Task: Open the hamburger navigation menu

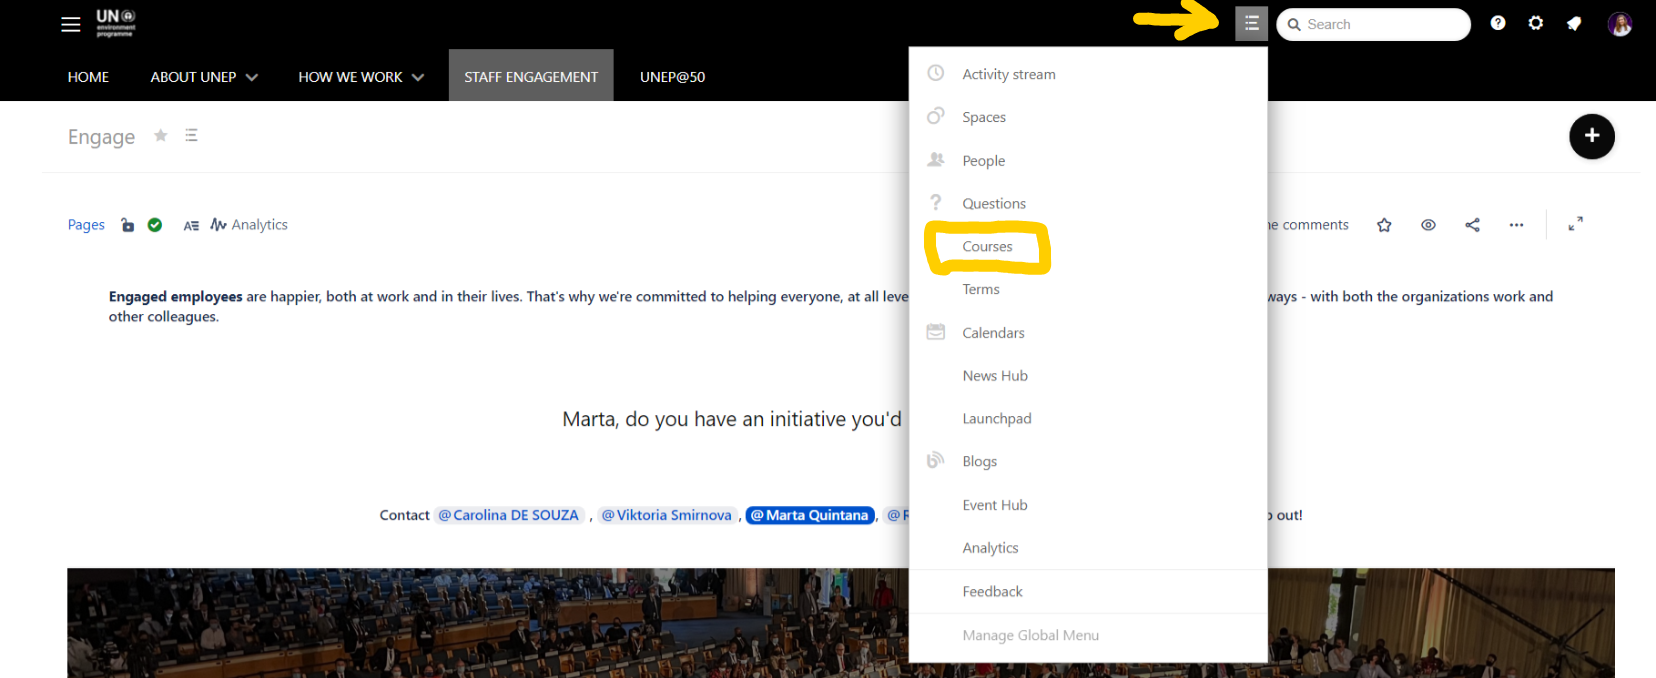Action: [70, 24]
